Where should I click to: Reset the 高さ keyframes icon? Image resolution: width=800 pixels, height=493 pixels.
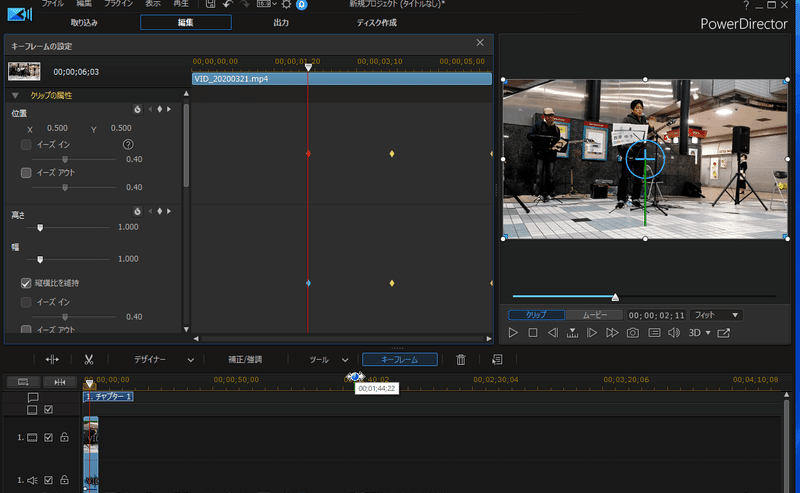[137, 211]
